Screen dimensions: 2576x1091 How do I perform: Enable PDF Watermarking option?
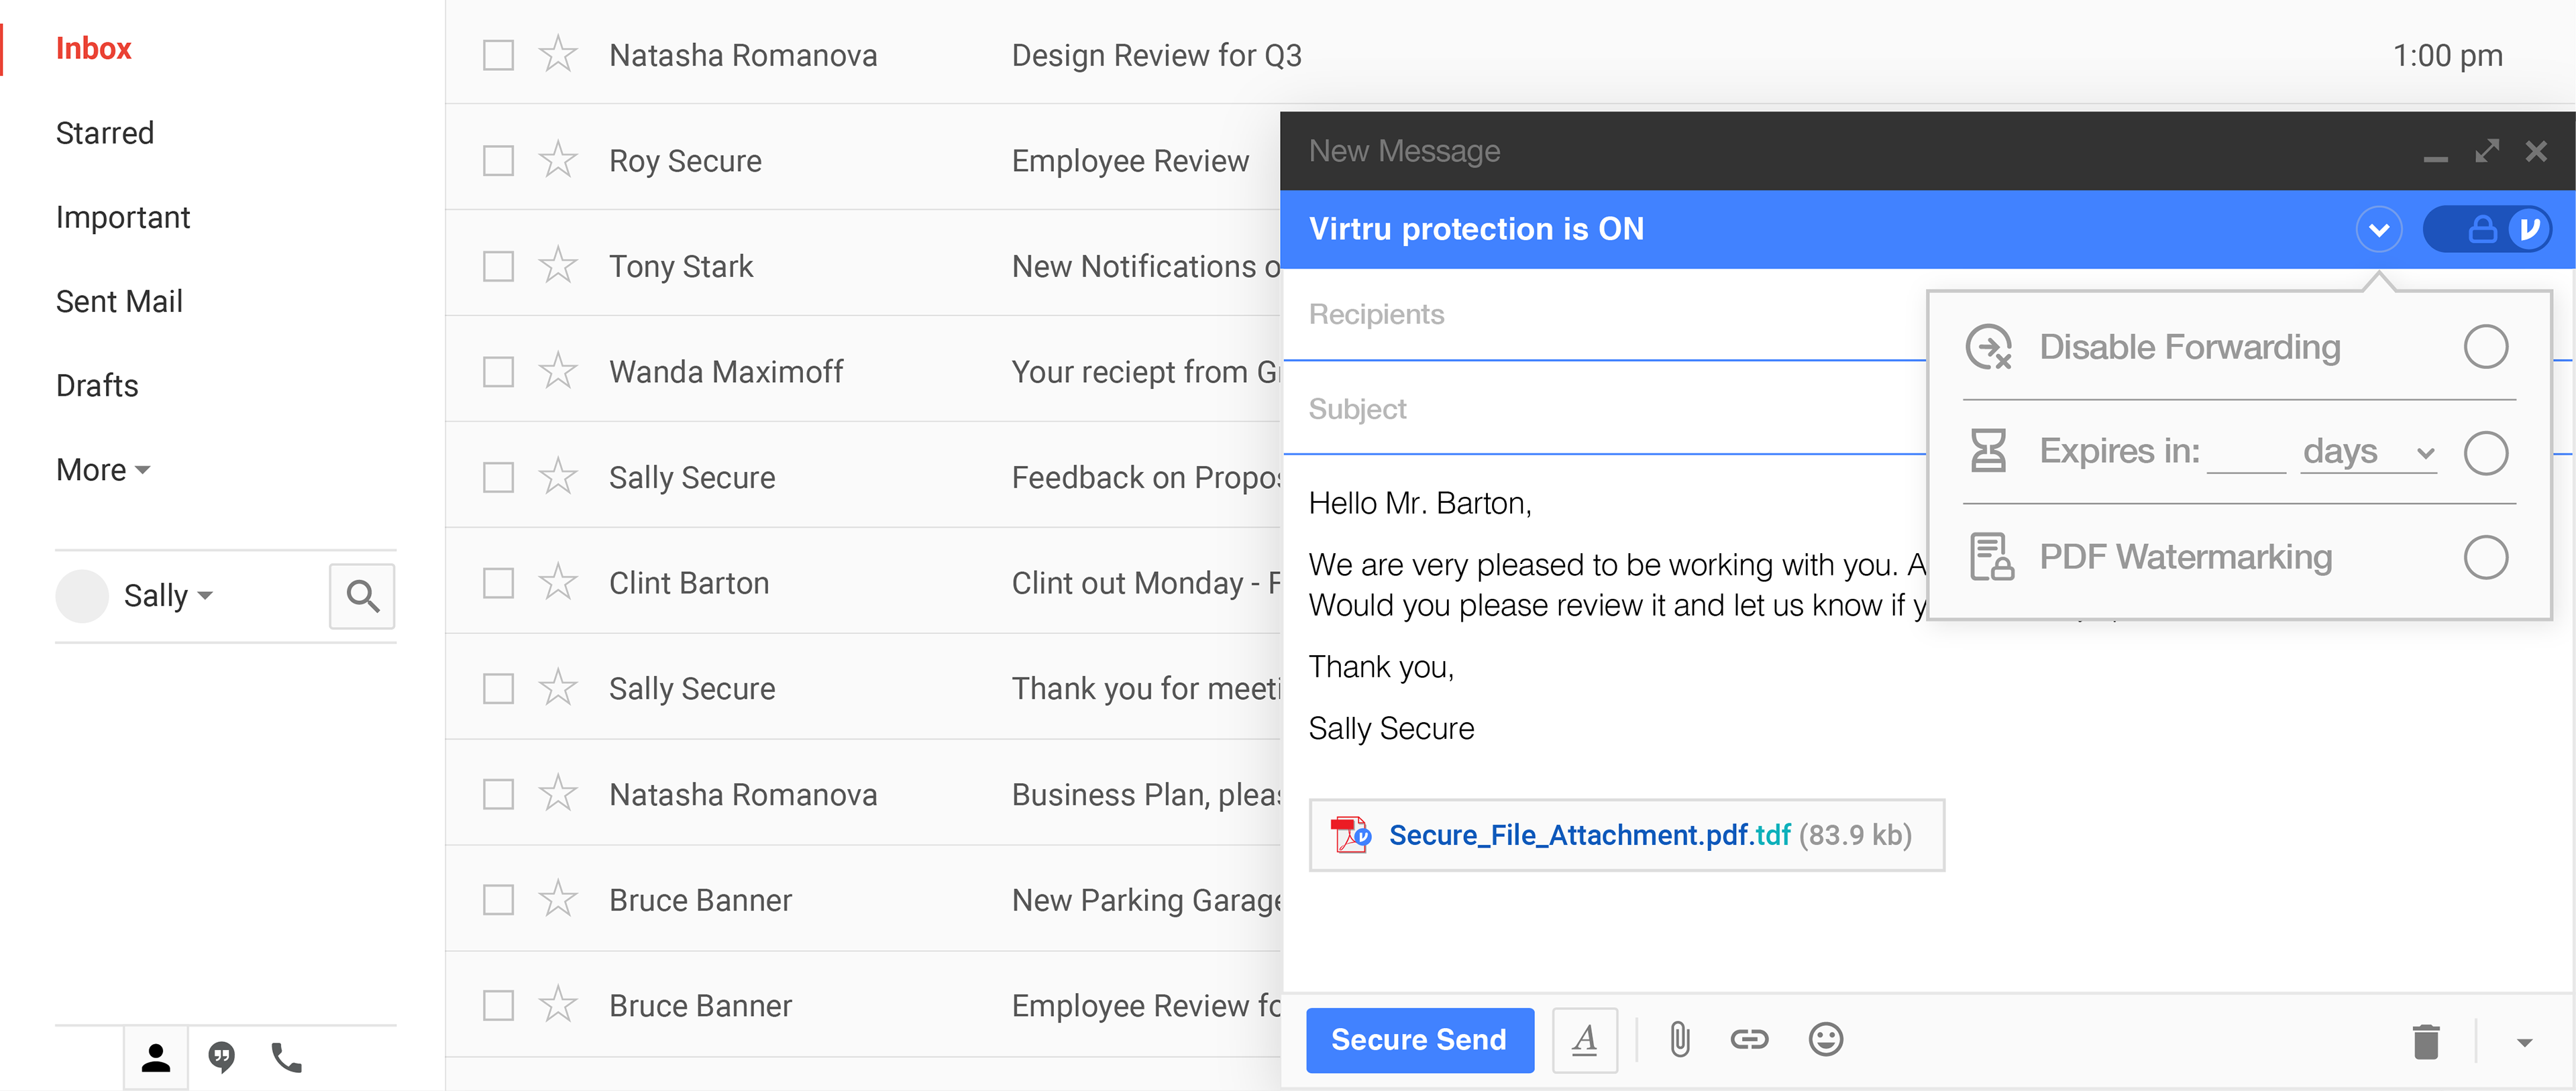tap(2485, 557)
